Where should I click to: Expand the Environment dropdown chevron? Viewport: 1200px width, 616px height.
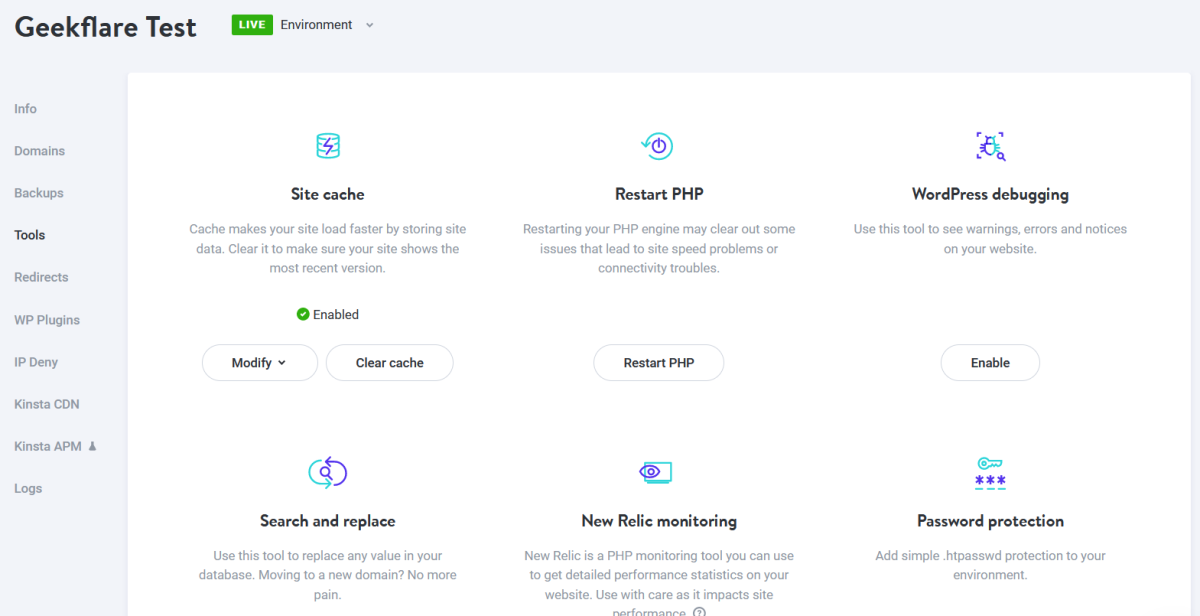(369, 25)
